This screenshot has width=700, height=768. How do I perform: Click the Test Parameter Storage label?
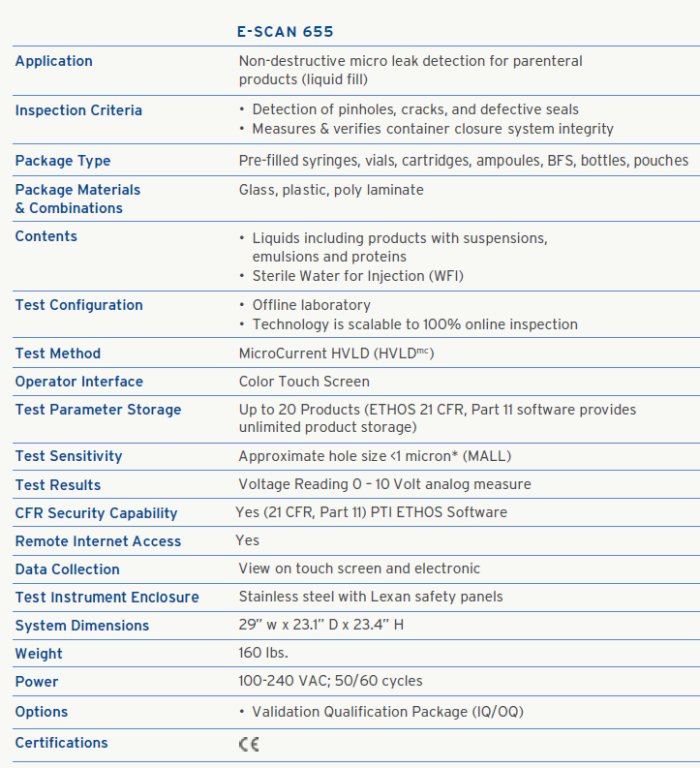click(98, 409)
